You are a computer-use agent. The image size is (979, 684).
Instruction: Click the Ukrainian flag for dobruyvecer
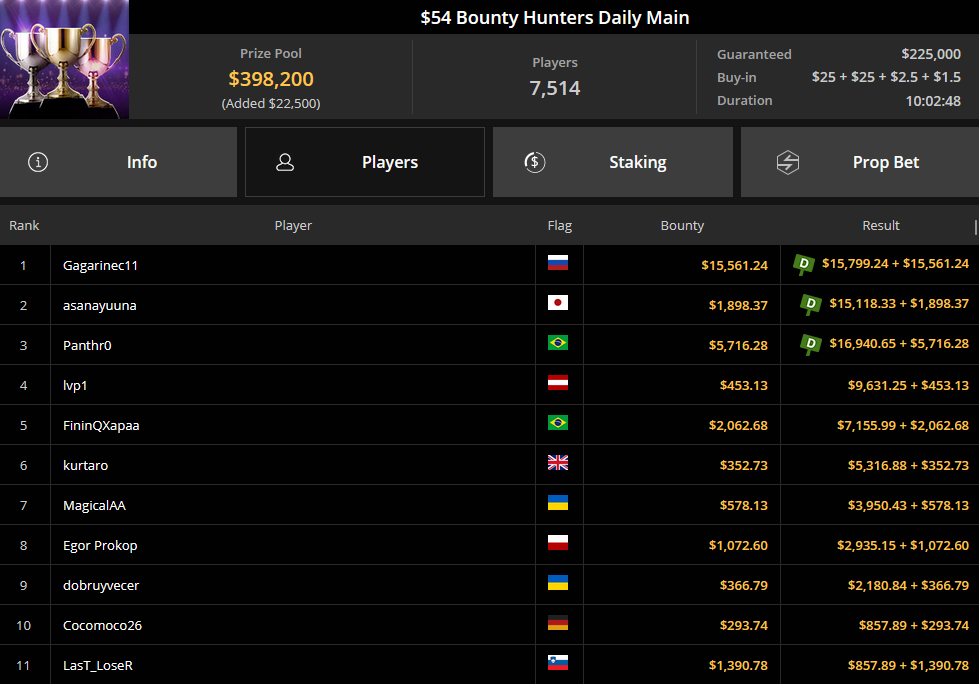point(558,582)
